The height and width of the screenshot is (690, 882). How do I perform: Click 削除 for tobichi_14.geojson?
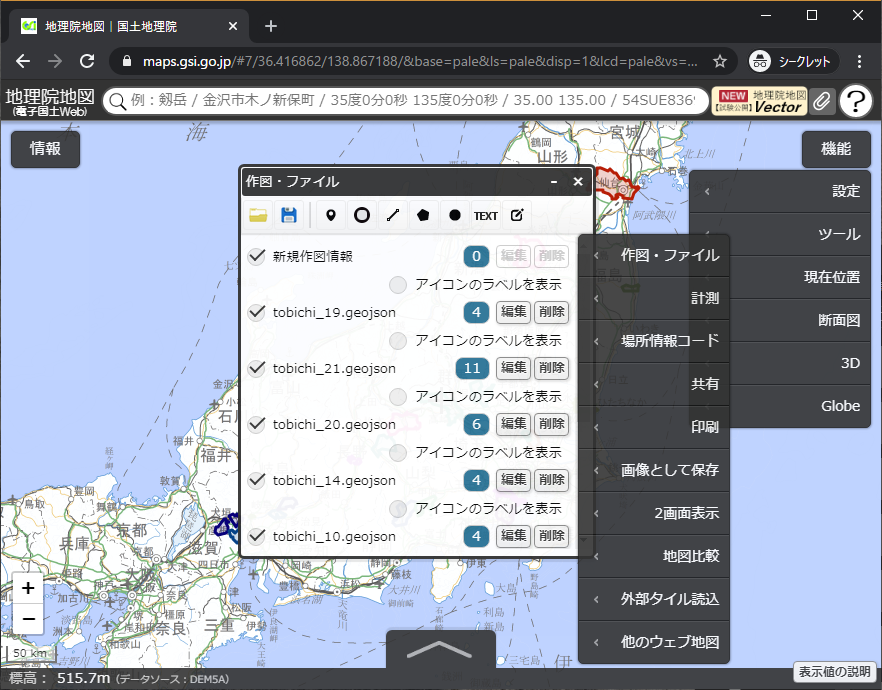click(551, 480)
